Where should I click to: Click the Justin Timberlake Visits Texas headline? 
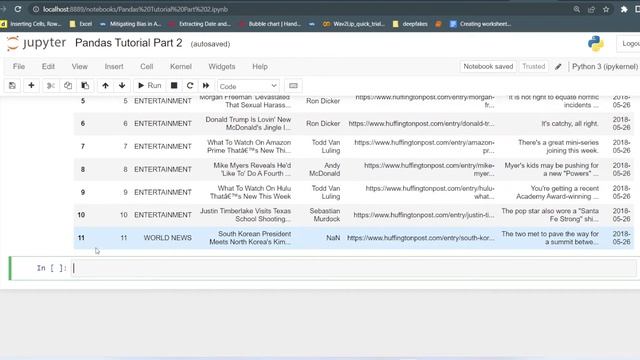pyautogui.click(x=245, y=215)
